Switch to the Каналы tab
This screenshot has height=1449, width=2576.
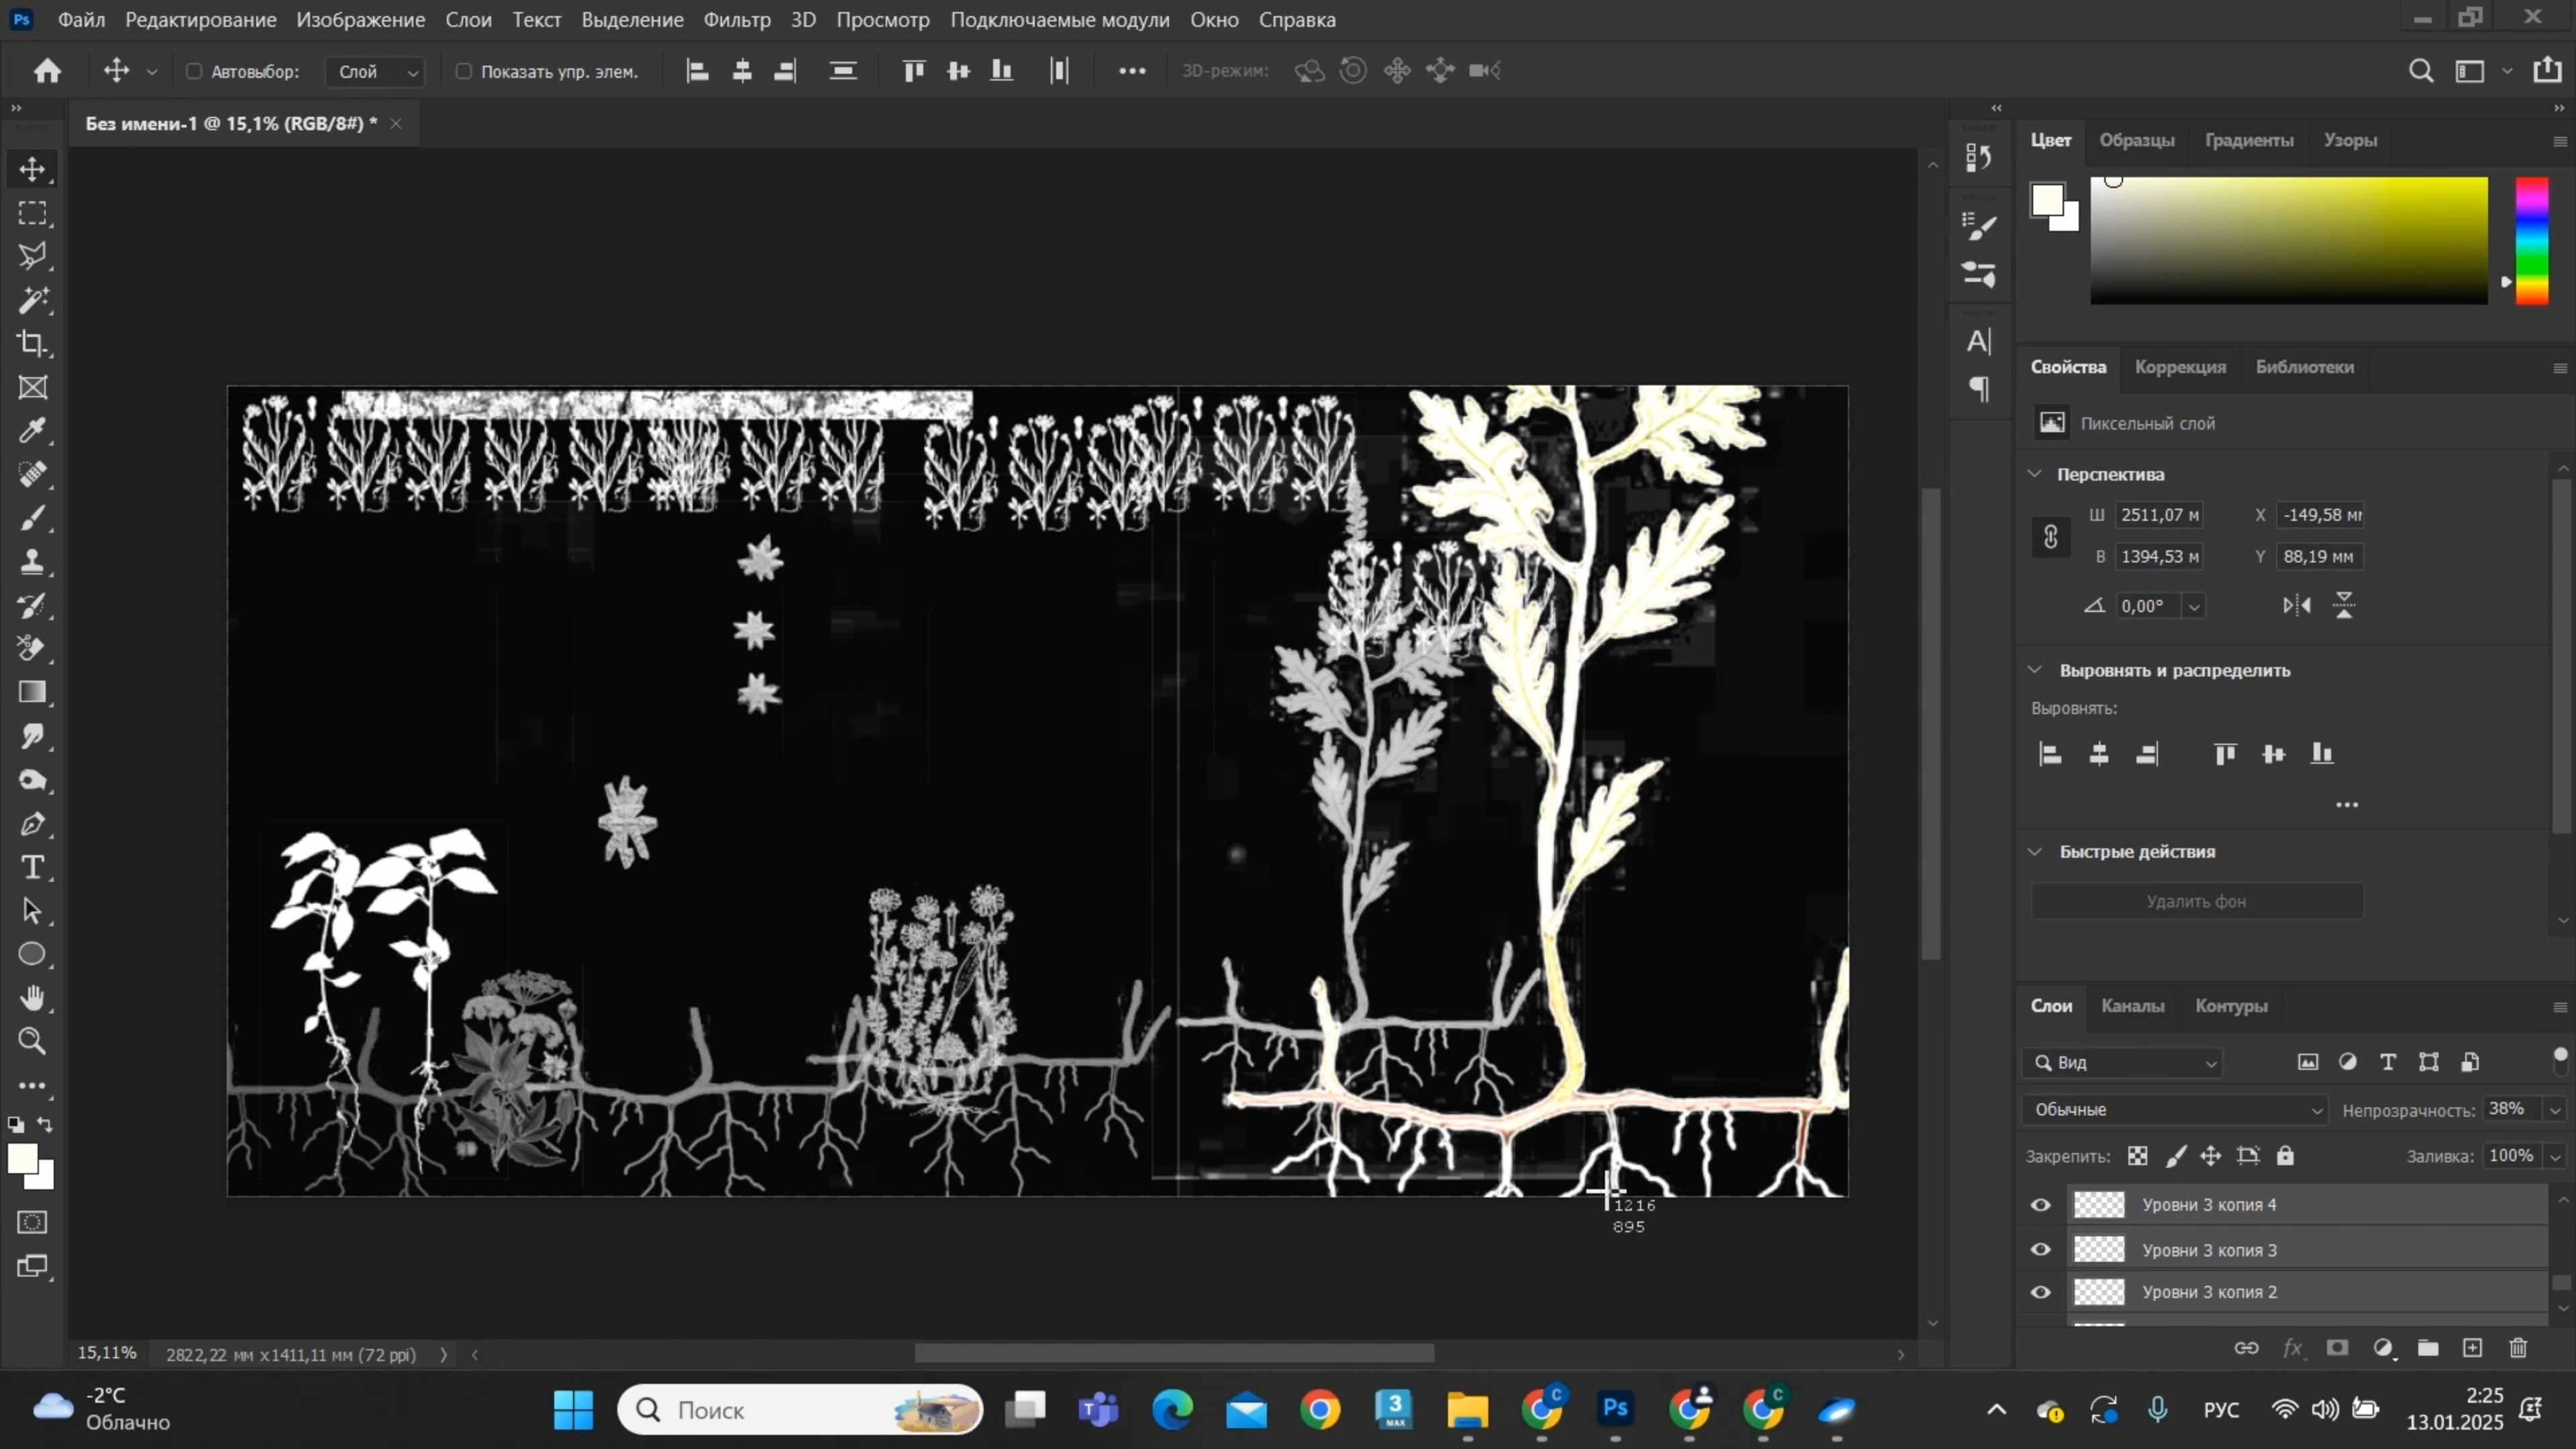tap(2132, 1006)
